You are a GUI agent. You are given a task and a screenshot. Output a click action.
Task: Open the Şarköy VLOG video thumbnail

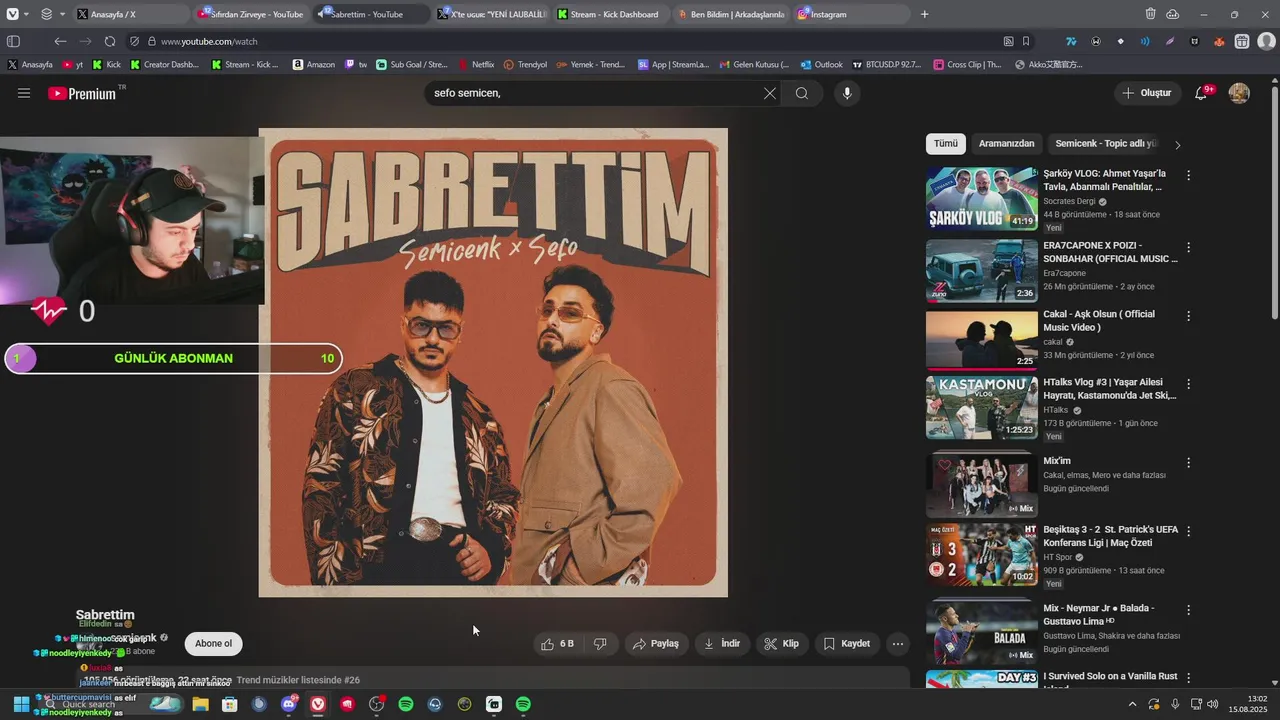pos(982,198)
